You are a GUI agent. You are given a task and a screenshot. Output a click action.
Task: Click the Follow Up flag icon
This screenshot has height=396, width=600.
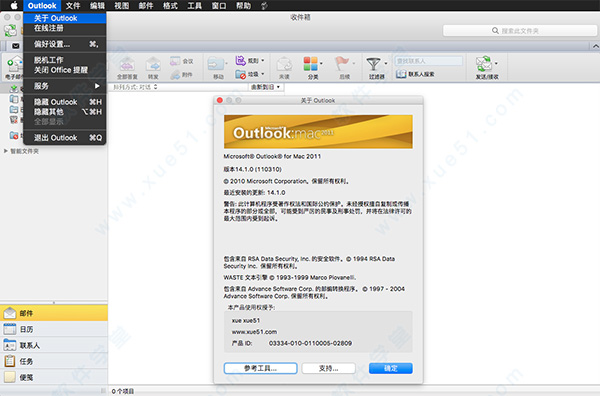341,64
